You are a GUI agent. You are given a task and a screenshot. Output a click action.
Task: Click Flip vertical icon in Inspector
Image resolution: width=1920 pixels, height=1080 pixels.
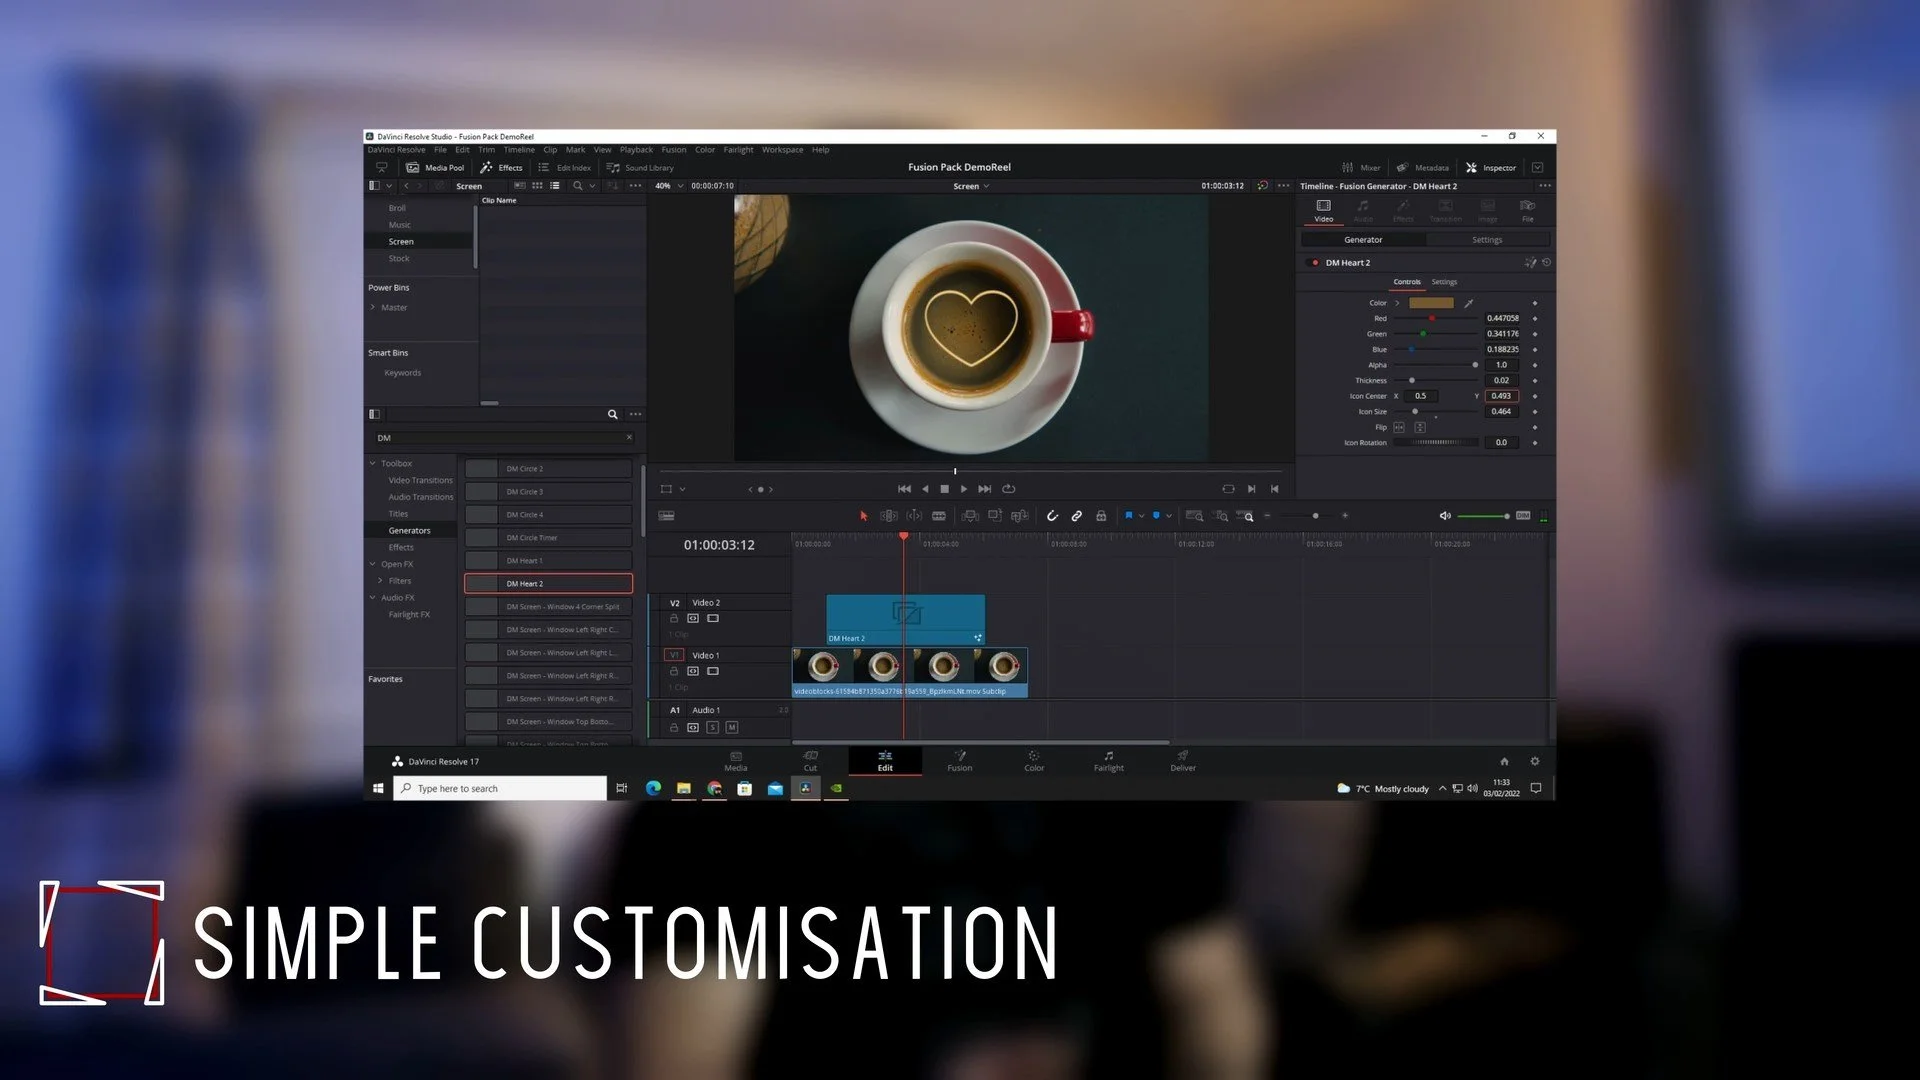[1420, 427]
